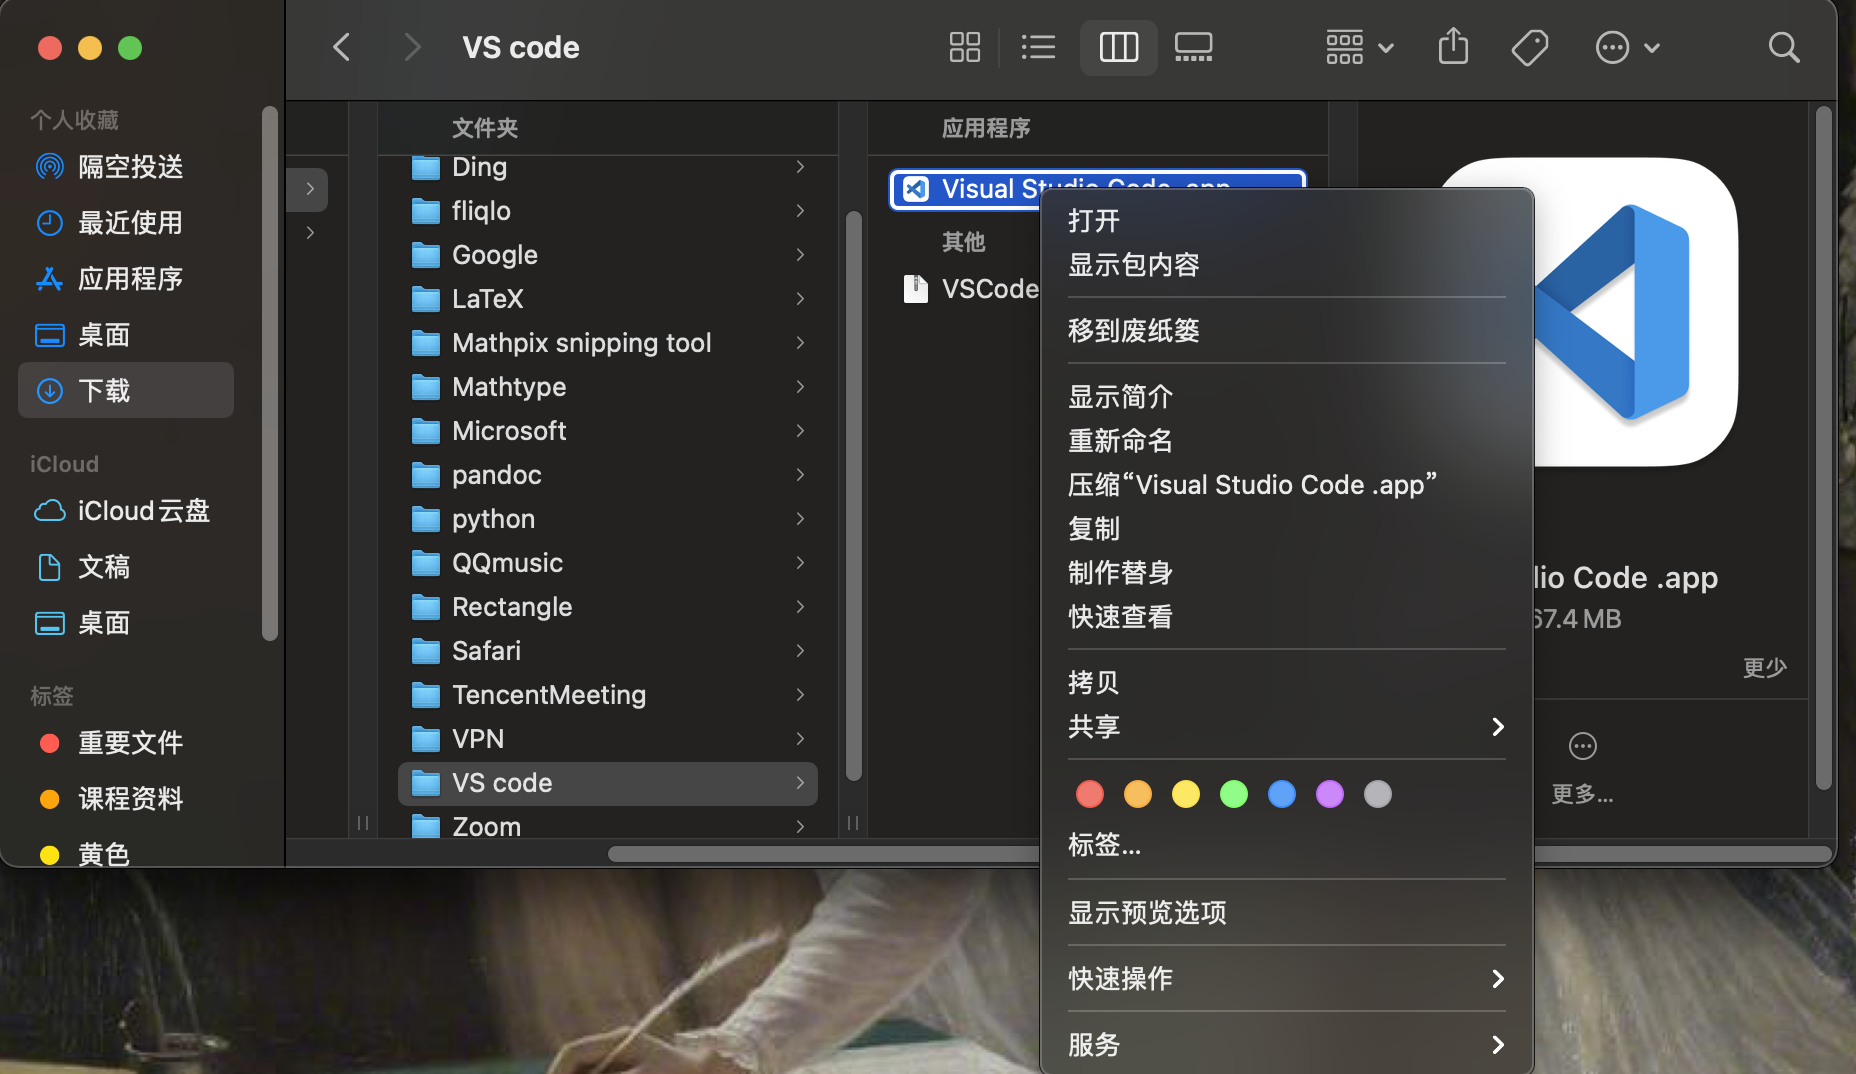The width and height of the screenshot is (1856, 1074).
Task: Choose 显示简介 in context menu
Action: (x=1286, y=397)
